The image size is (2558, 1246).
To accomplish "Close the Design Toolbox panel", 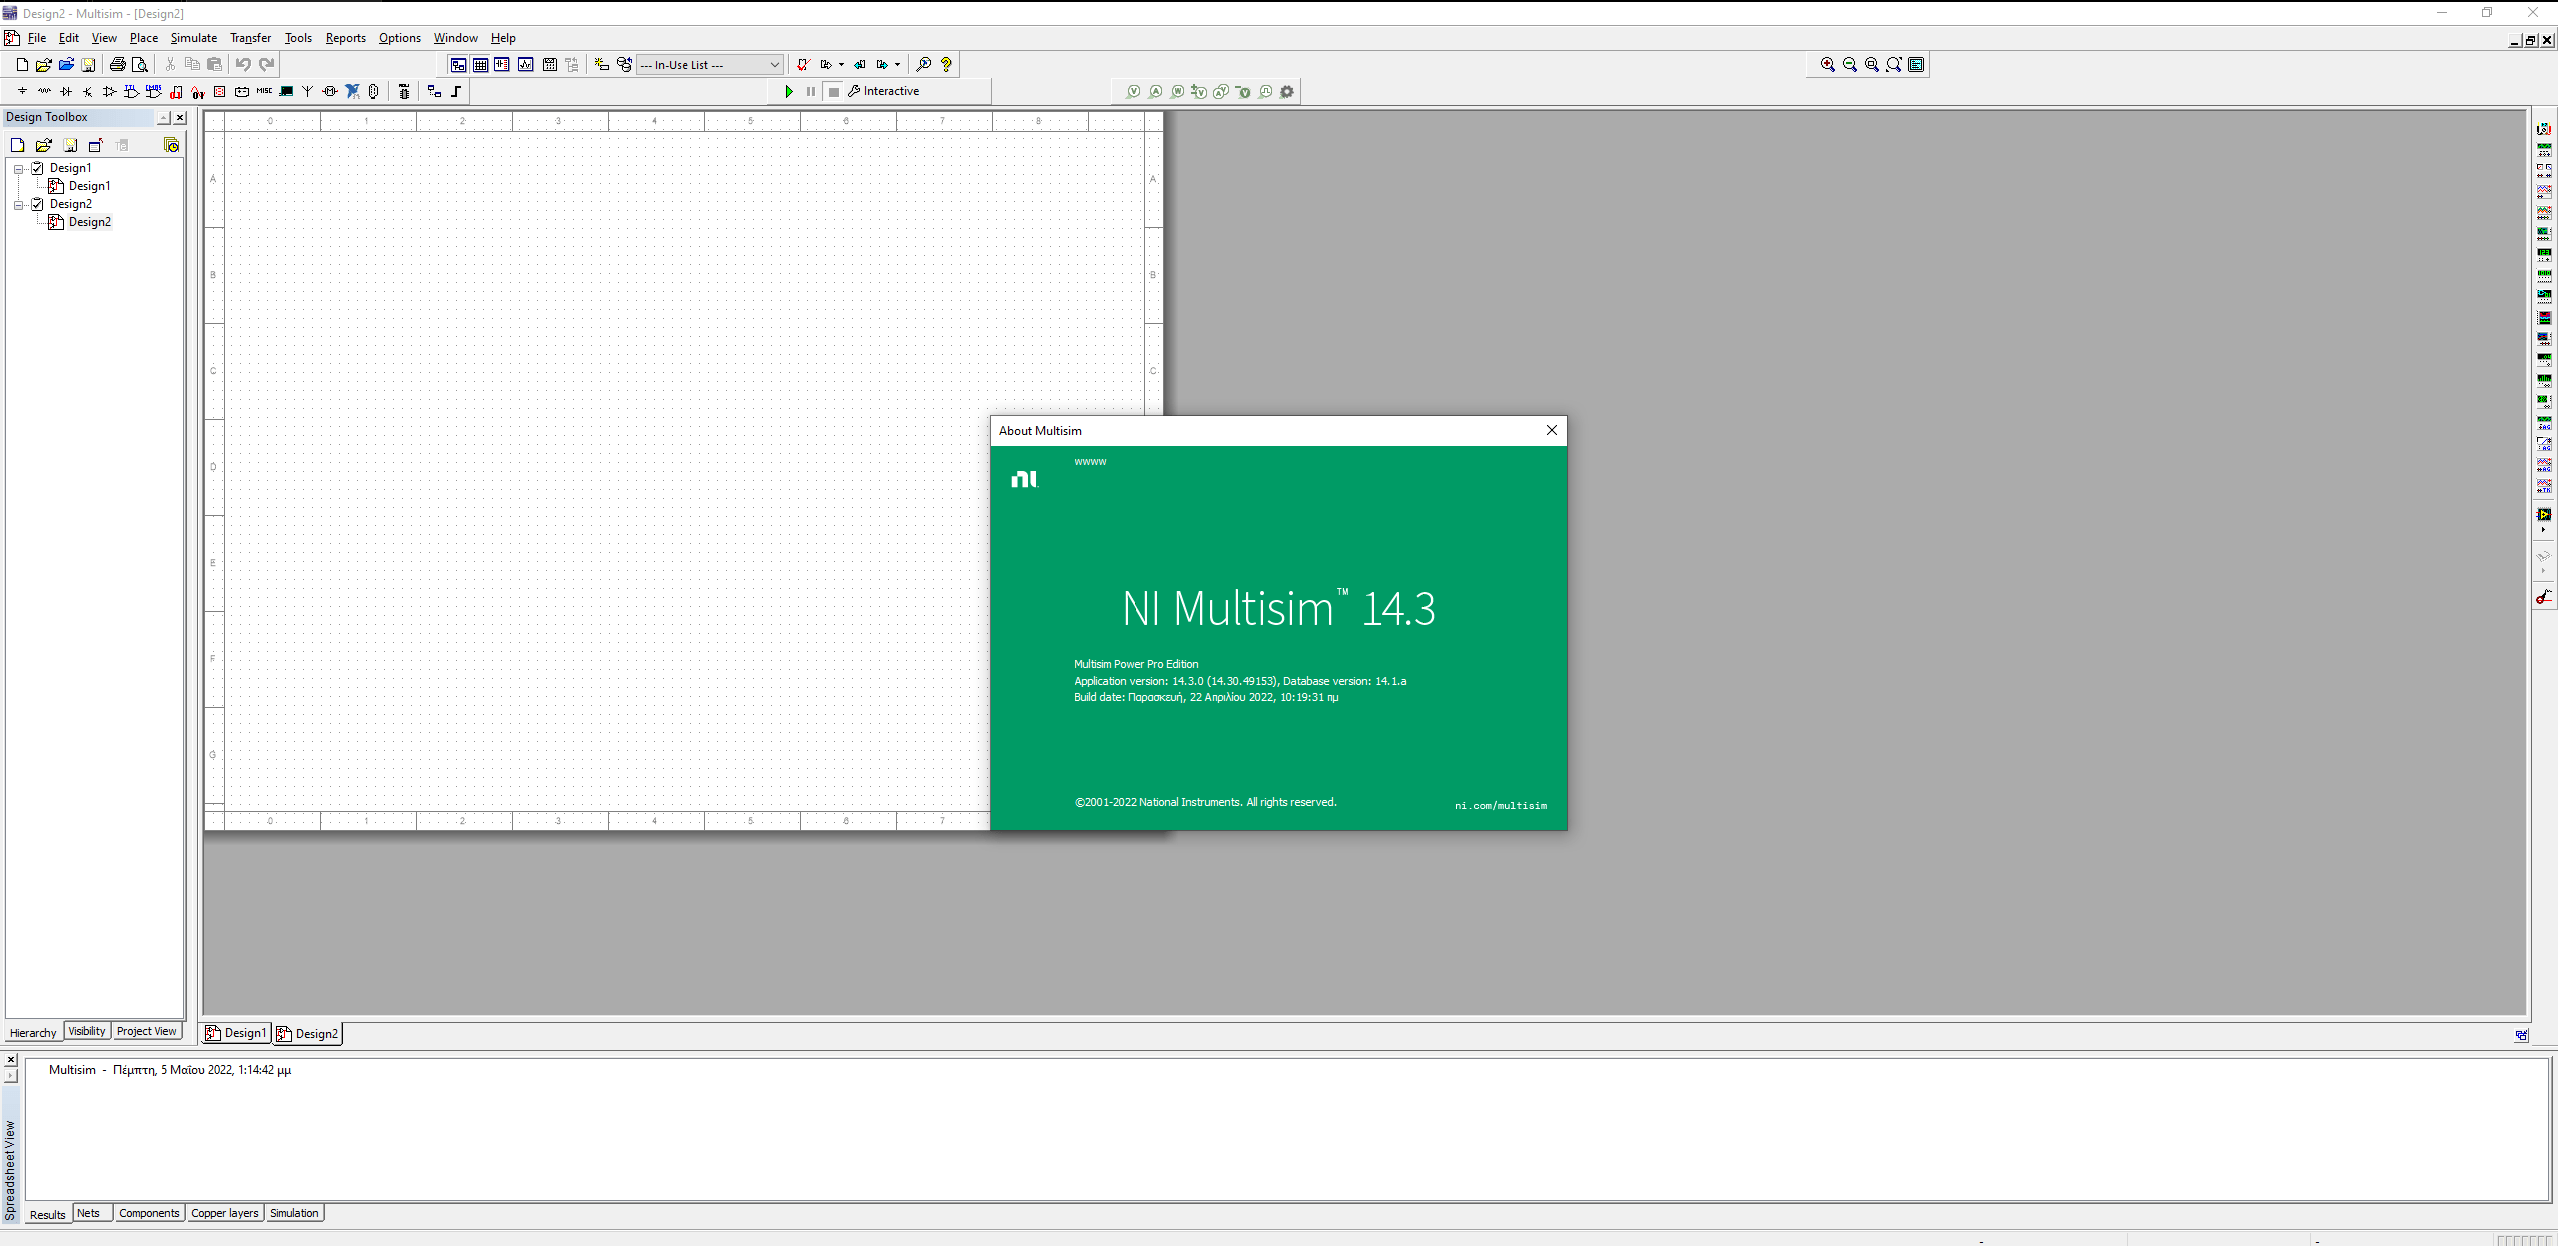I will click(x=180, y=117).
